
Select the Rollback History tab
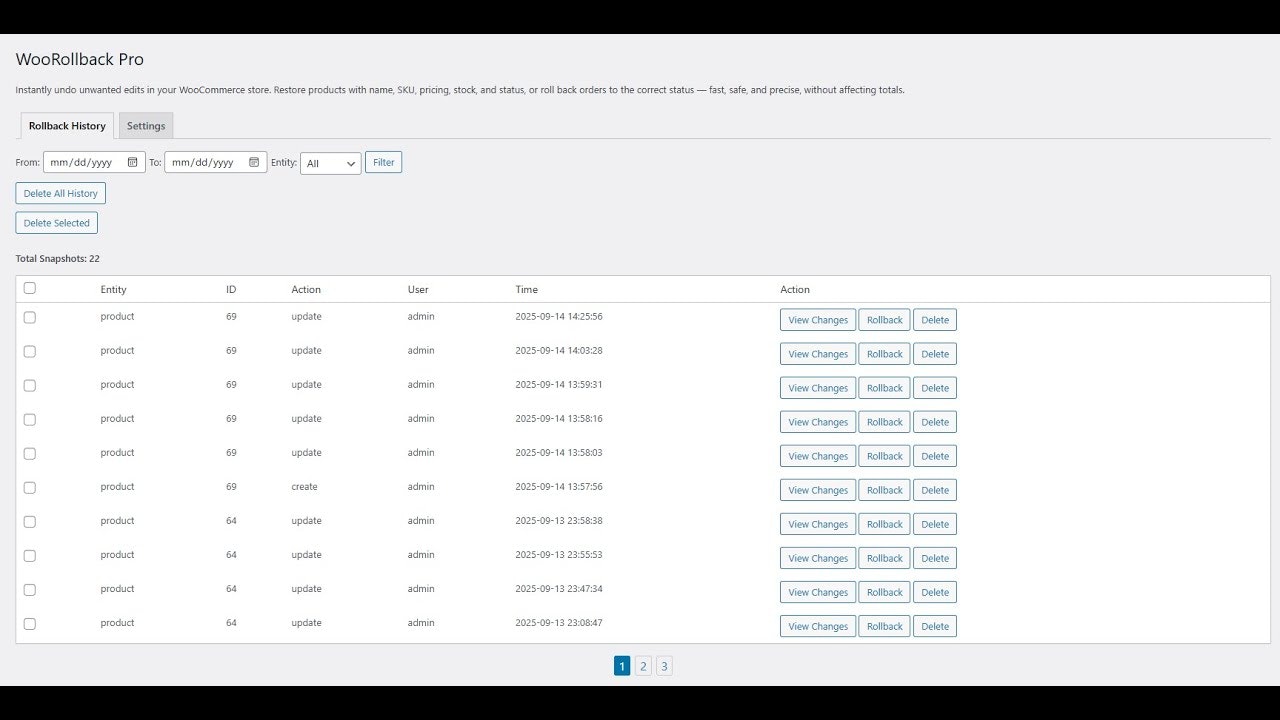click(67, 126)
